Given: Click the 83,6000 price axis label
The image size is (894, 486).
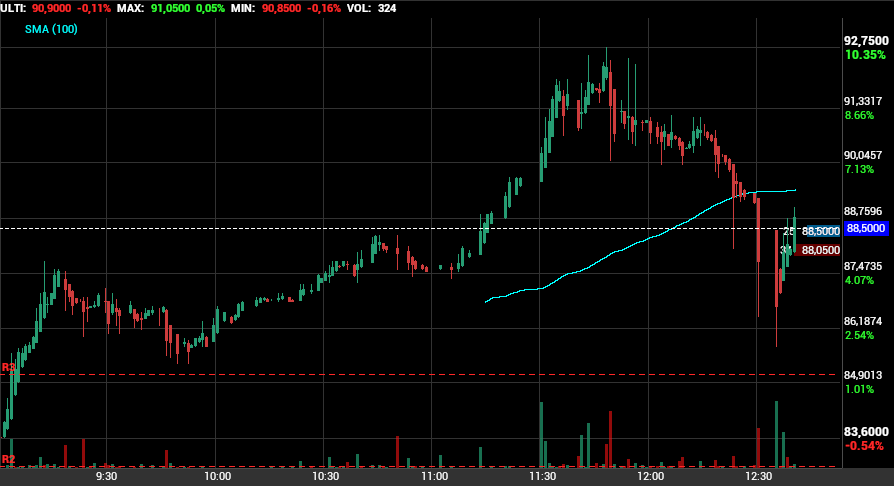Looking at the screenshot, I should point(866,432).
